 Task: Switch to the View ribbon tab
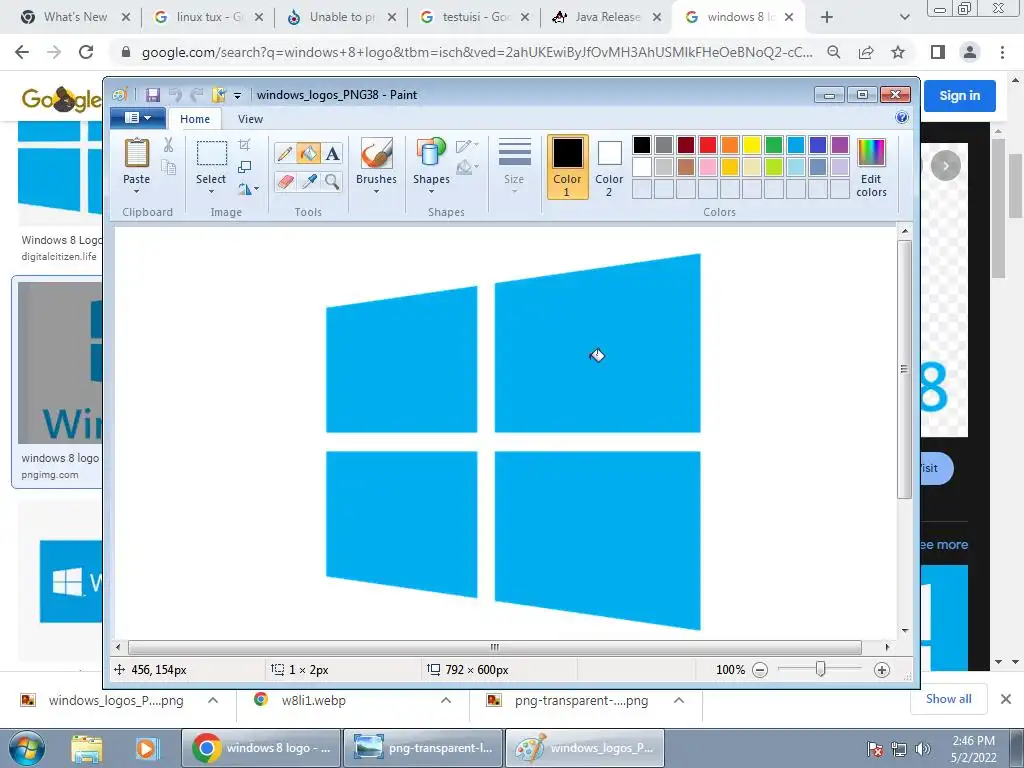coord(250,119)
